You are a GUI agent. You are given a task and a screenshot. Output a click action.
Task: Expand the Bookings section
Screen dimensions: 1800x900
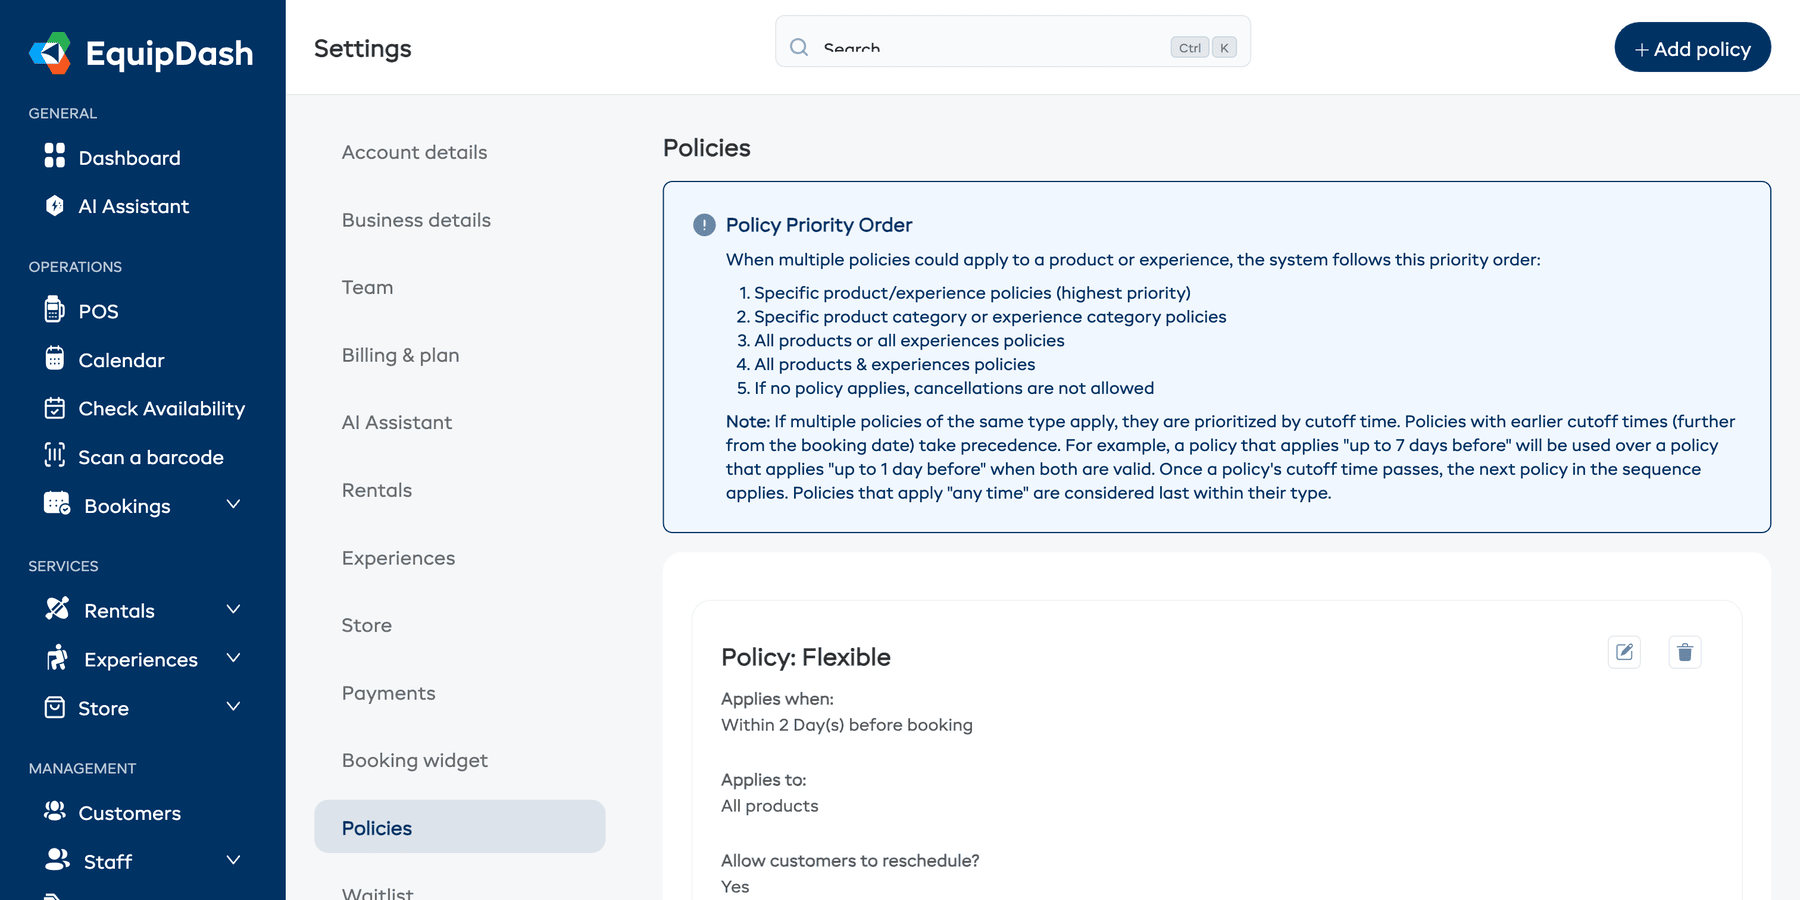coord(233,505)
